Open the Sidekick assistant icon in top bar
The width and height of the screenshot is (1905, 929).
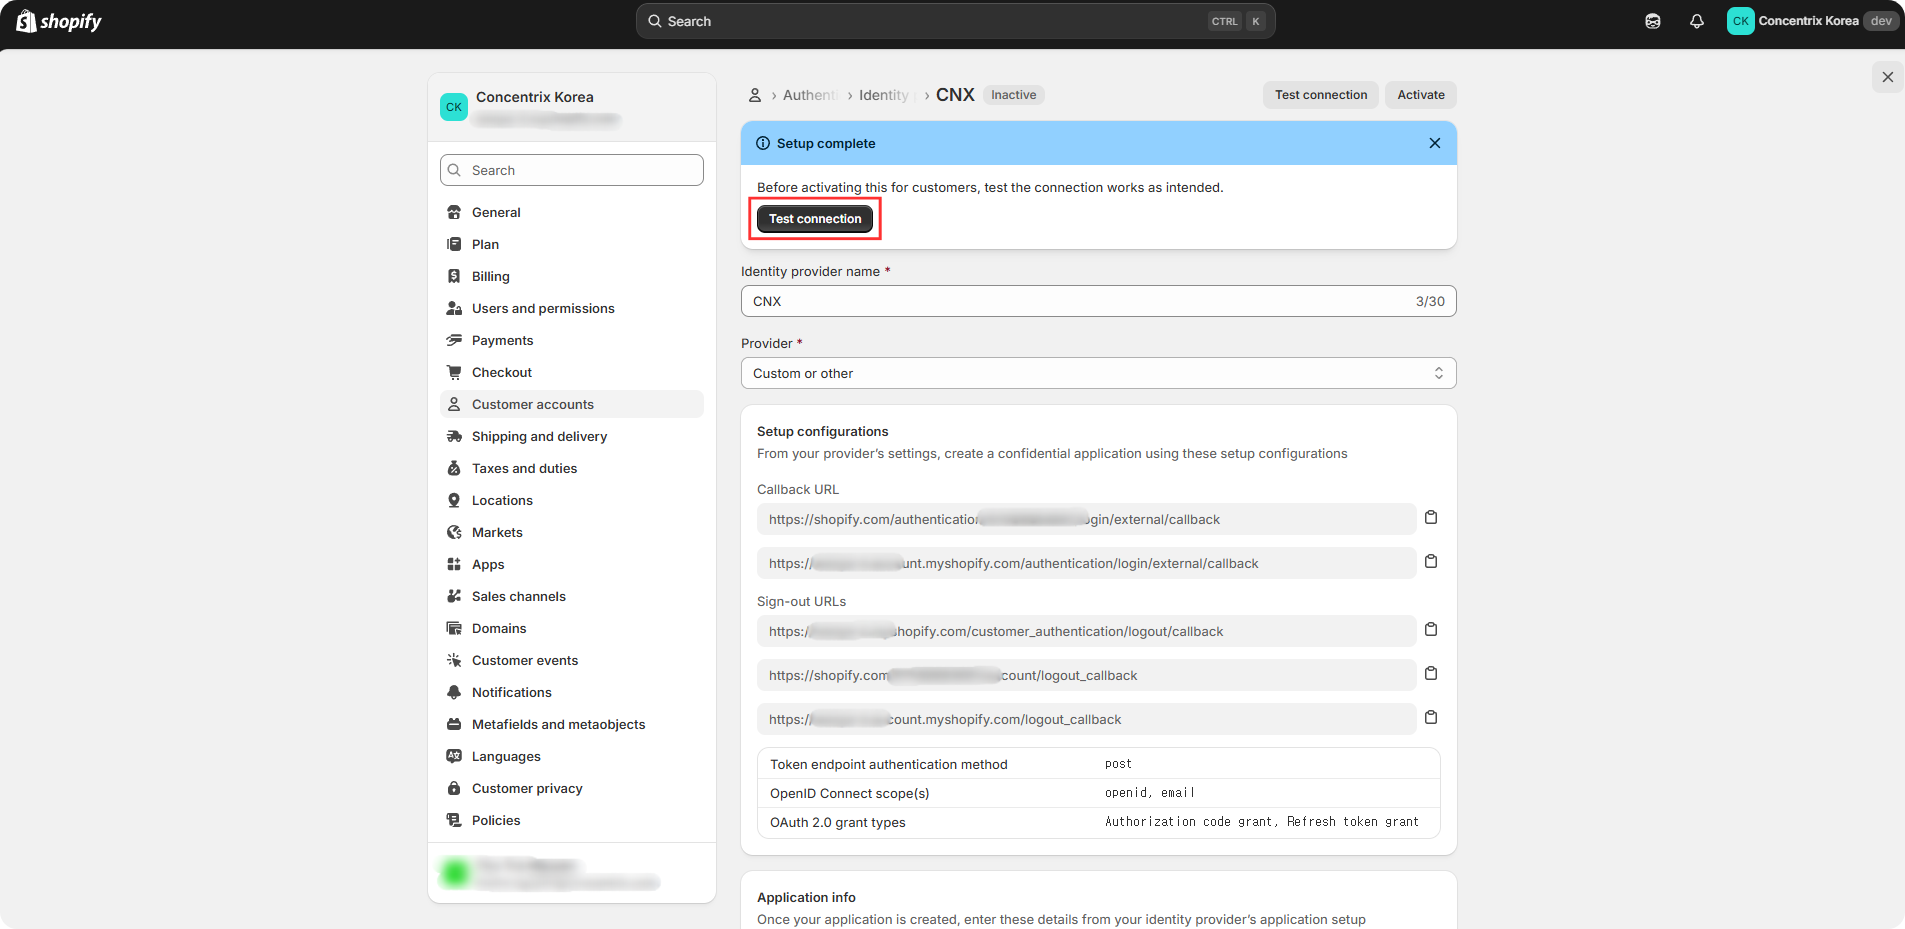coord(1653,21)
